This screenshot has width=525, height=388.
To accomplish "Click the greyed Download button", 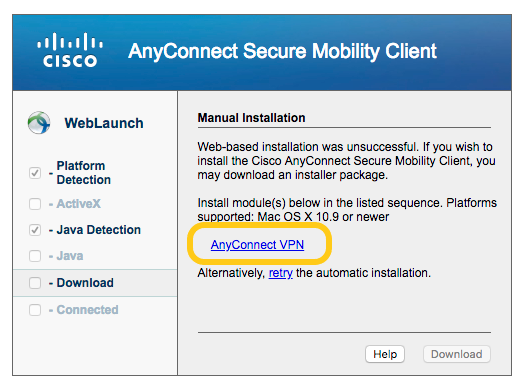I will pos(457,354).
